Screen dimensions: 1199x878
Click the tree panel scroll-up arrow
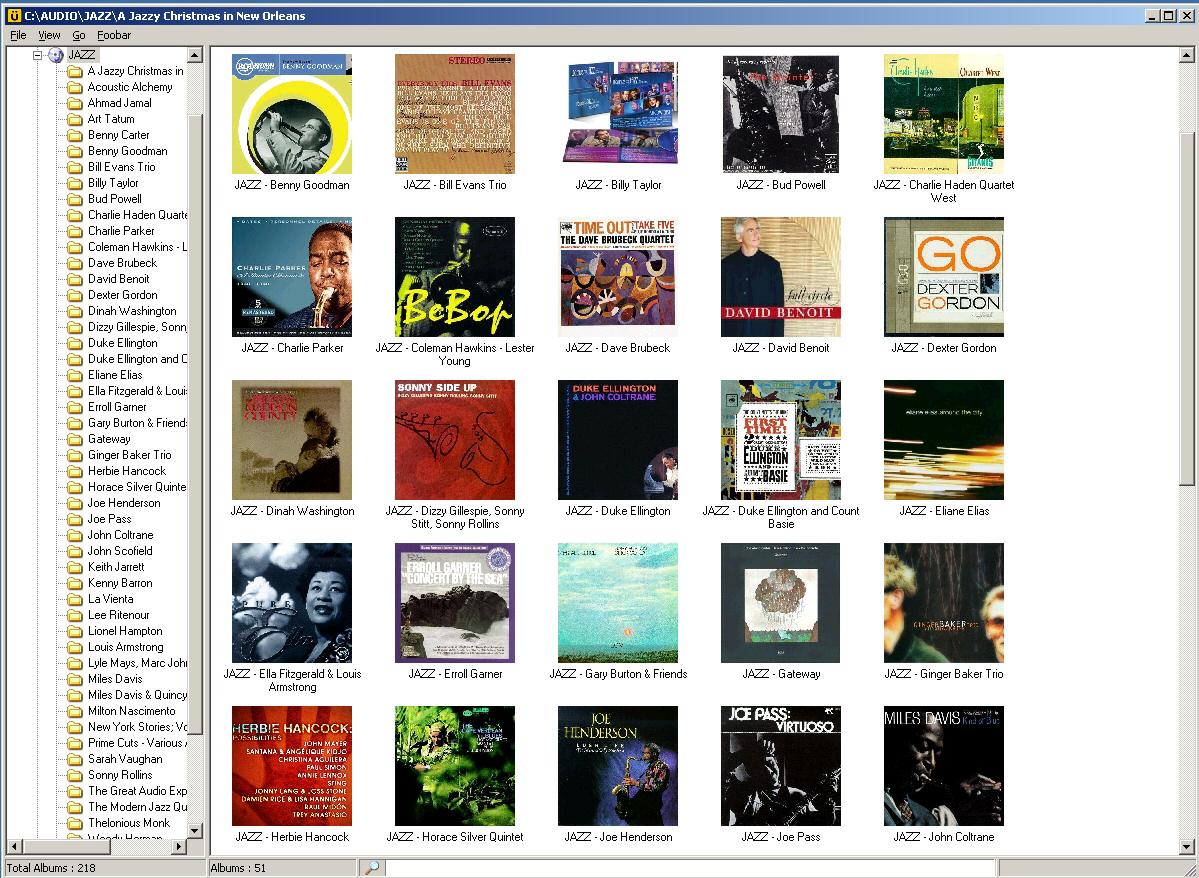[x=195, y=55]
